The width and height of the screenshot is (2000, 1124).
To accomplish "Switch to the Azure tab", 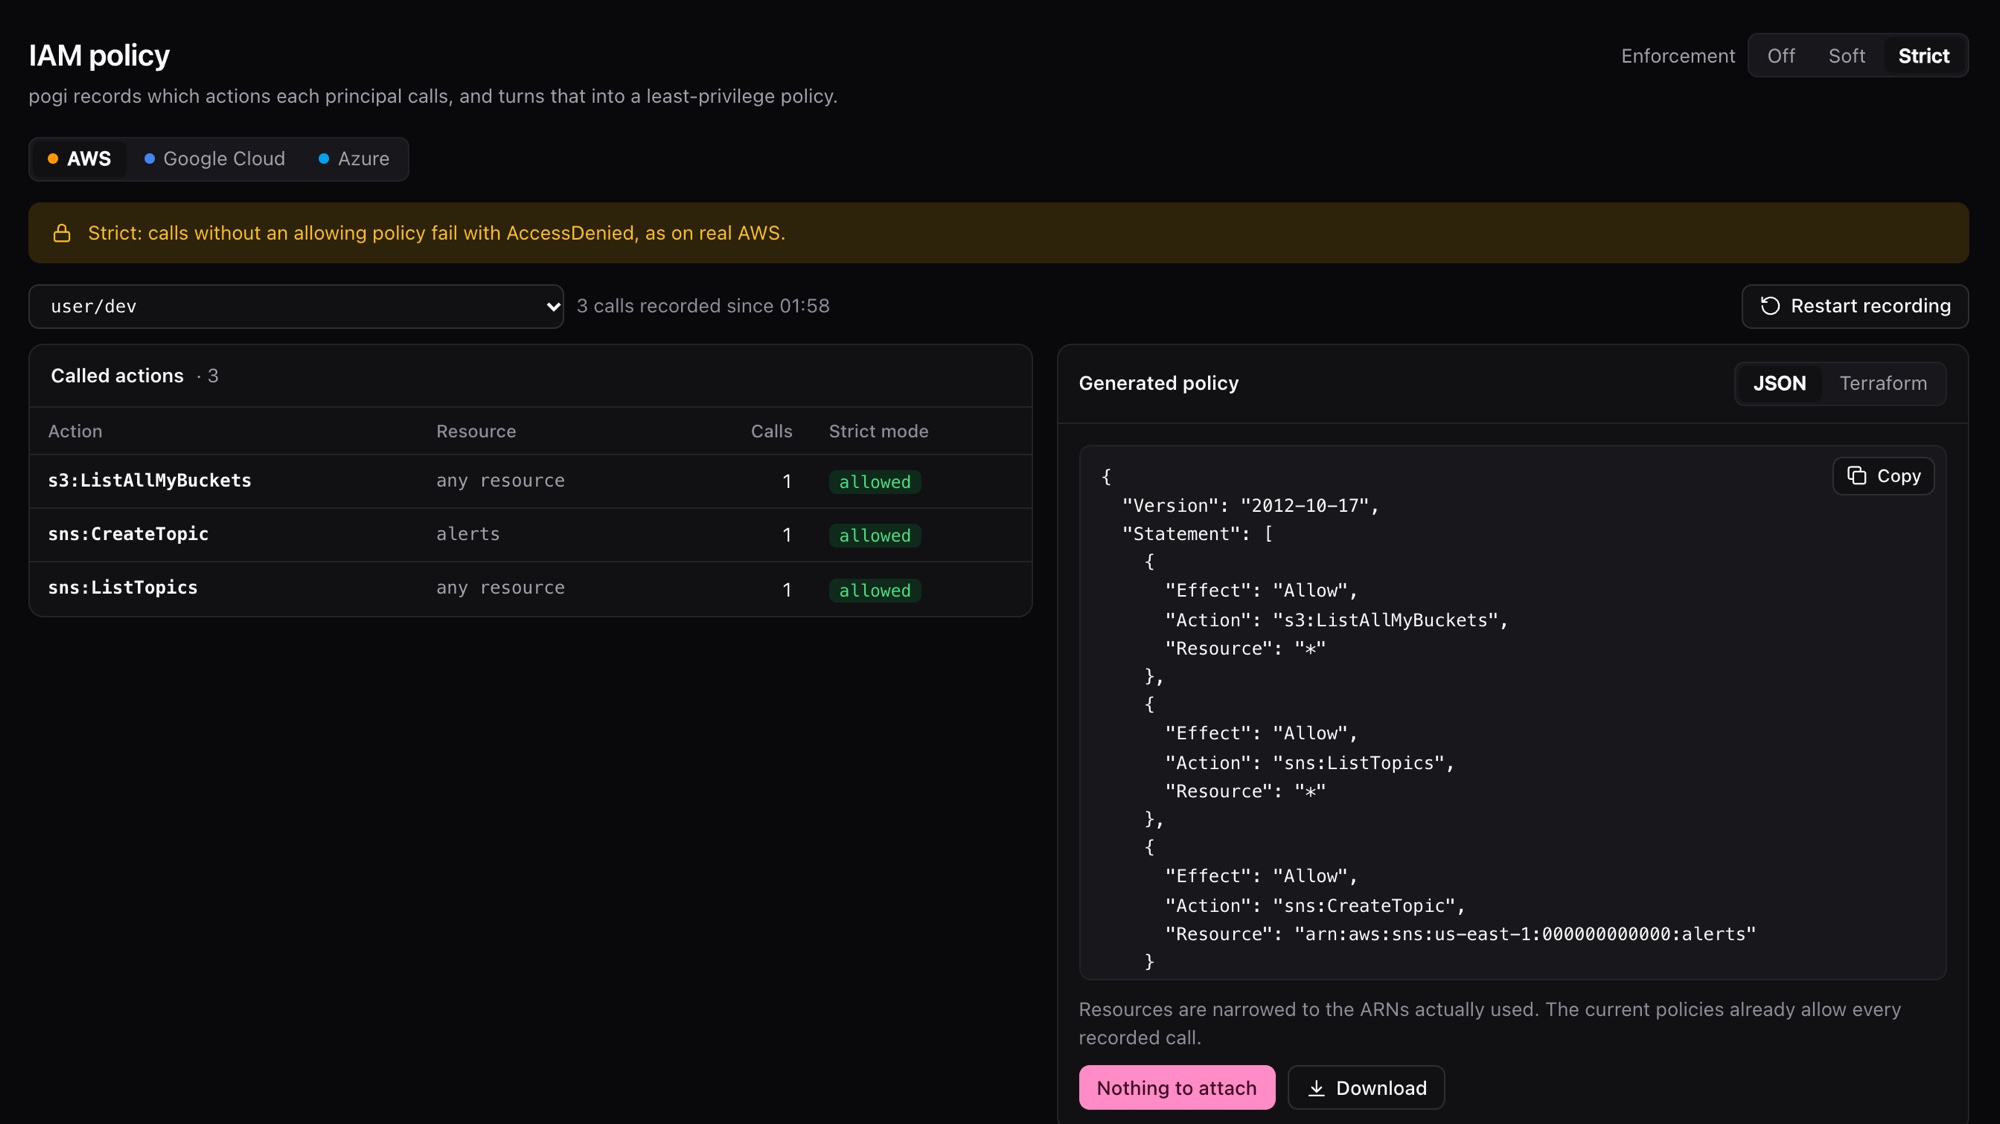I will (x=353, y=159).
